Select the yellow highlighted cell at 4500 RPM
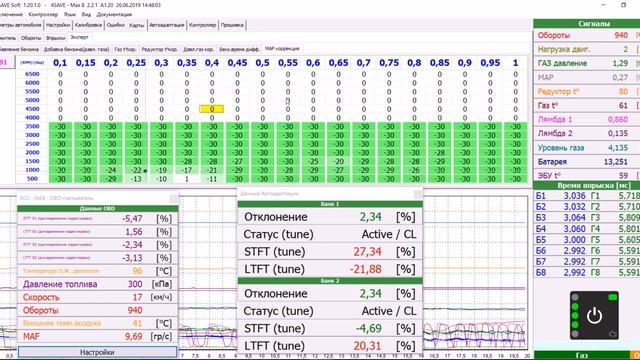This screenshot has width=640, height=360. coord(211,109)
